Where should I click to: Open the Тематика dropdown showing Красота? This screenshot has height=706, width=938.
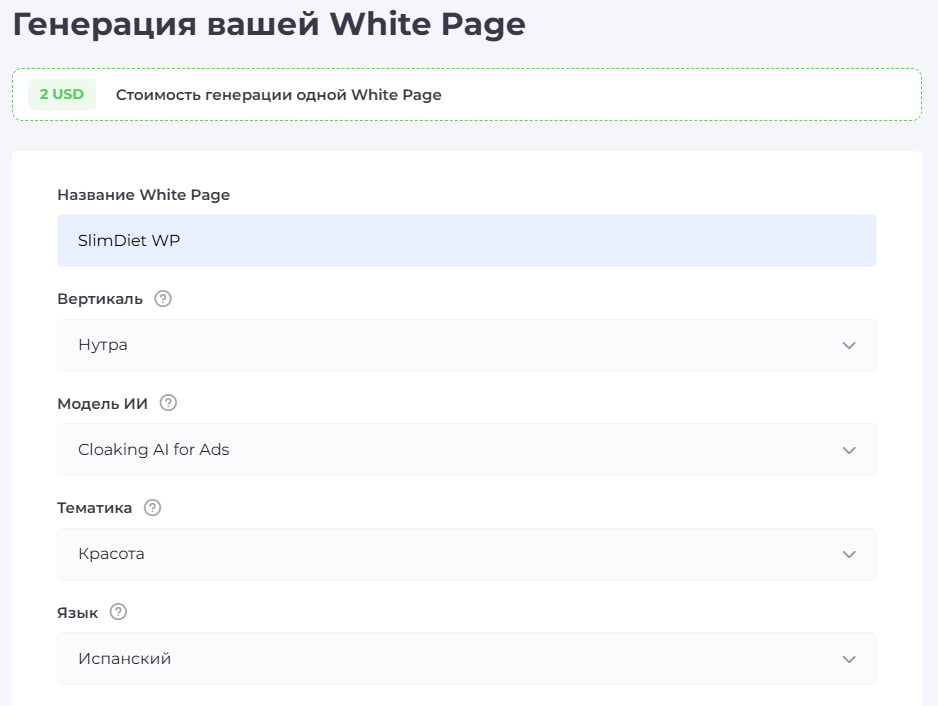click(466, 554)
